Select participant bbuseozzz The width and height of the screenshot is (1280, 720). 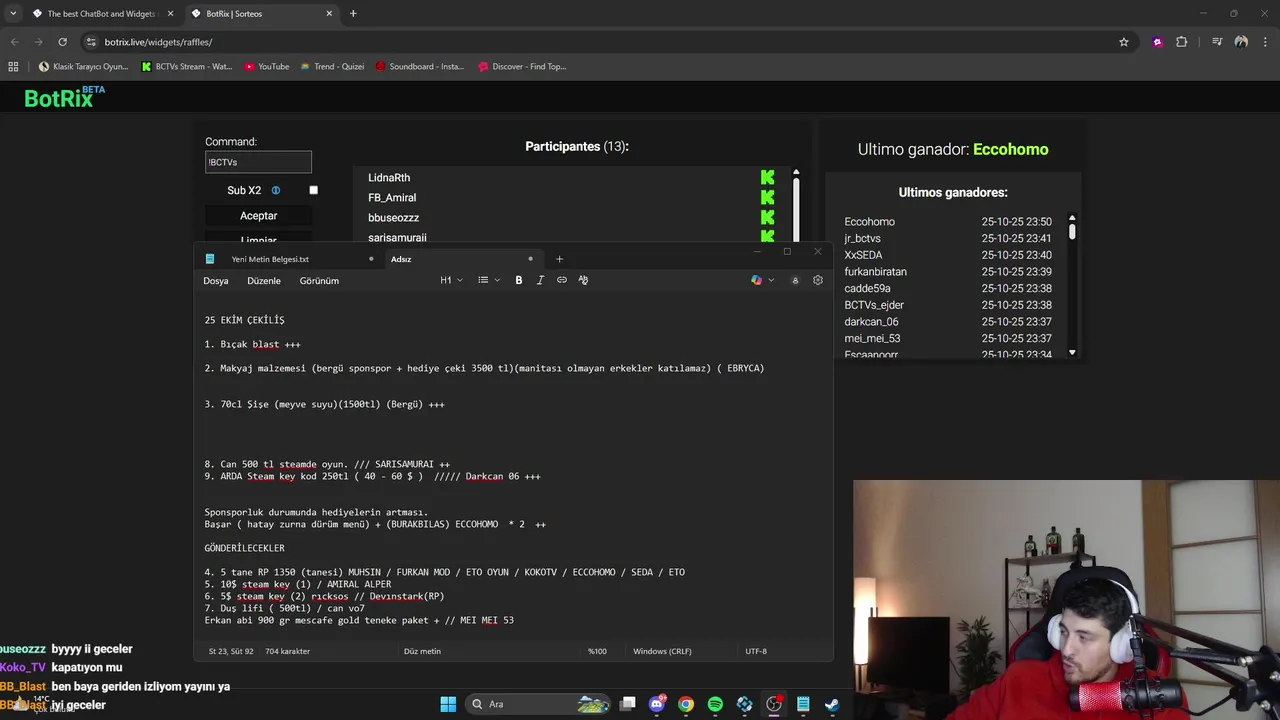click(393, 218)
